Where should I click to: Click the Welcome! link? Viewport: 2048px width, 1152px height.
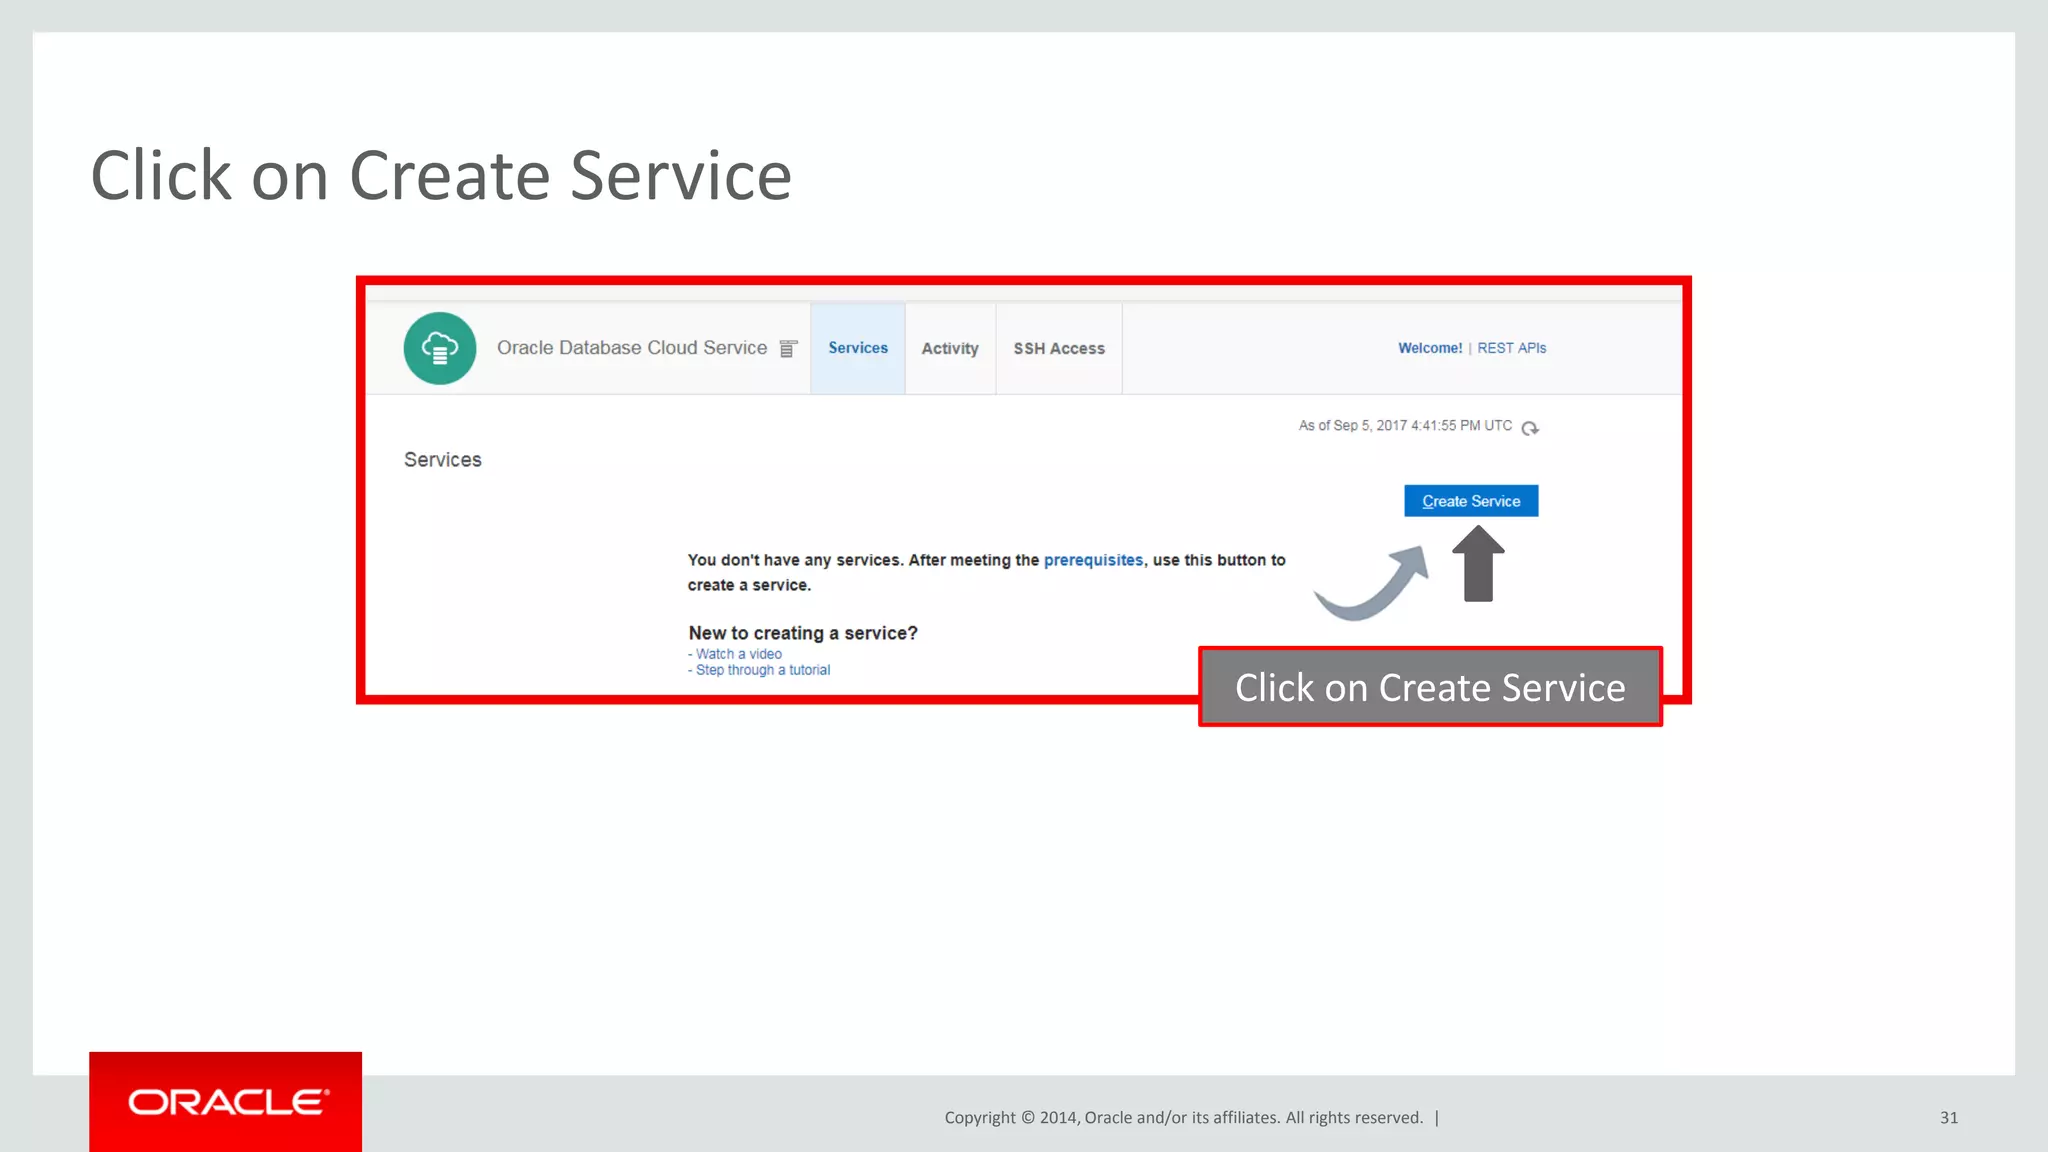(x=1430, y=348)
